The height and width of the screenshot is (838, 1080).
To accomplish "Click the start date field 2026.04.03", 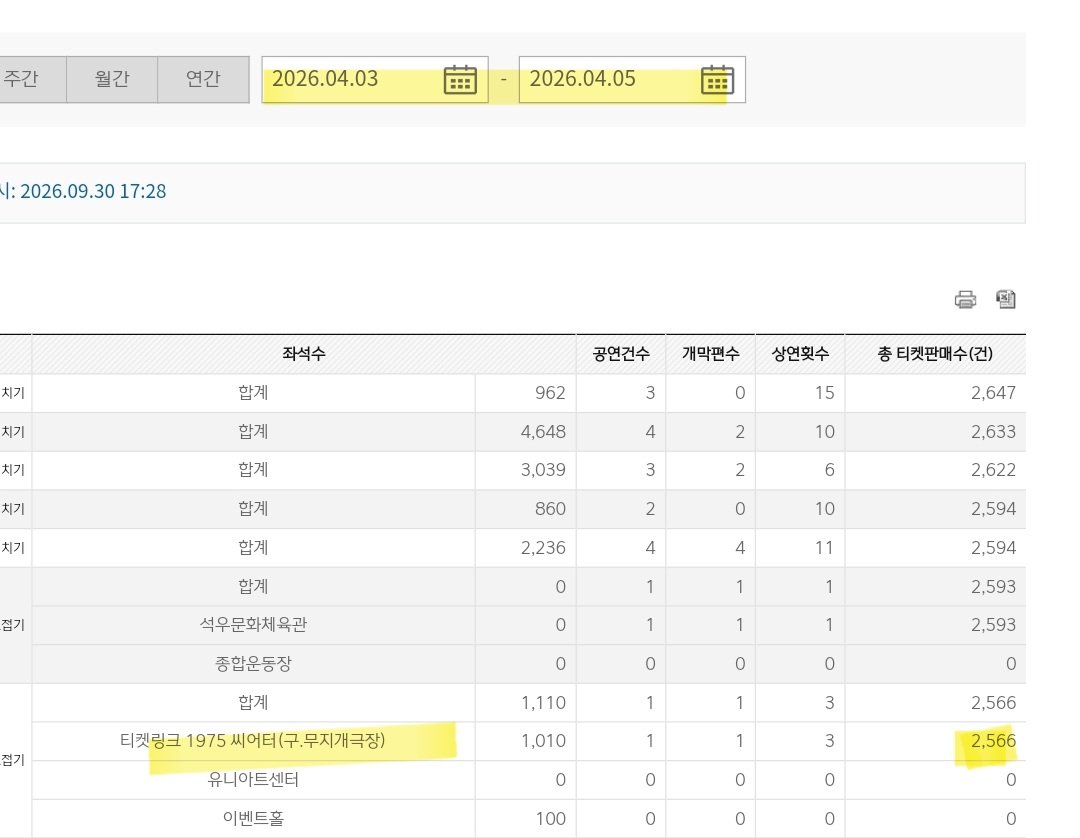I will pos(375,79).
